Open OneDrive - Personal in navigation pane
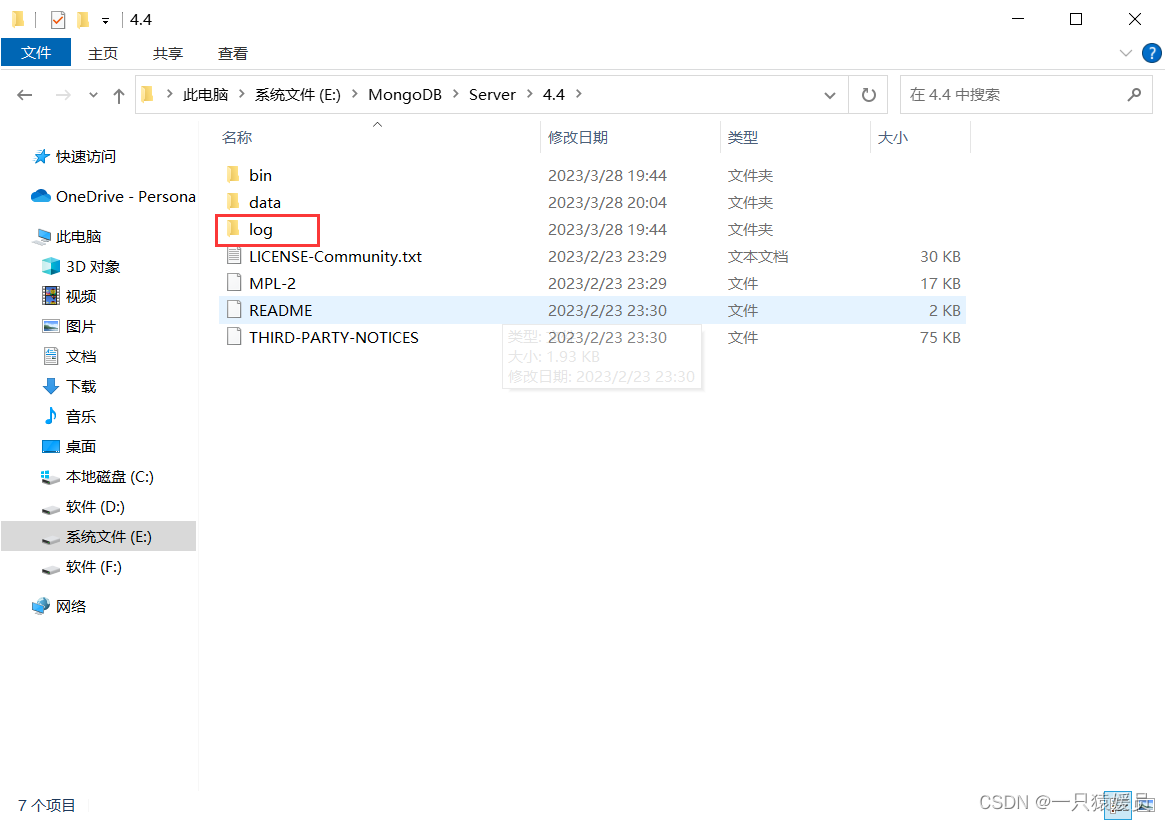 [125, 196]
